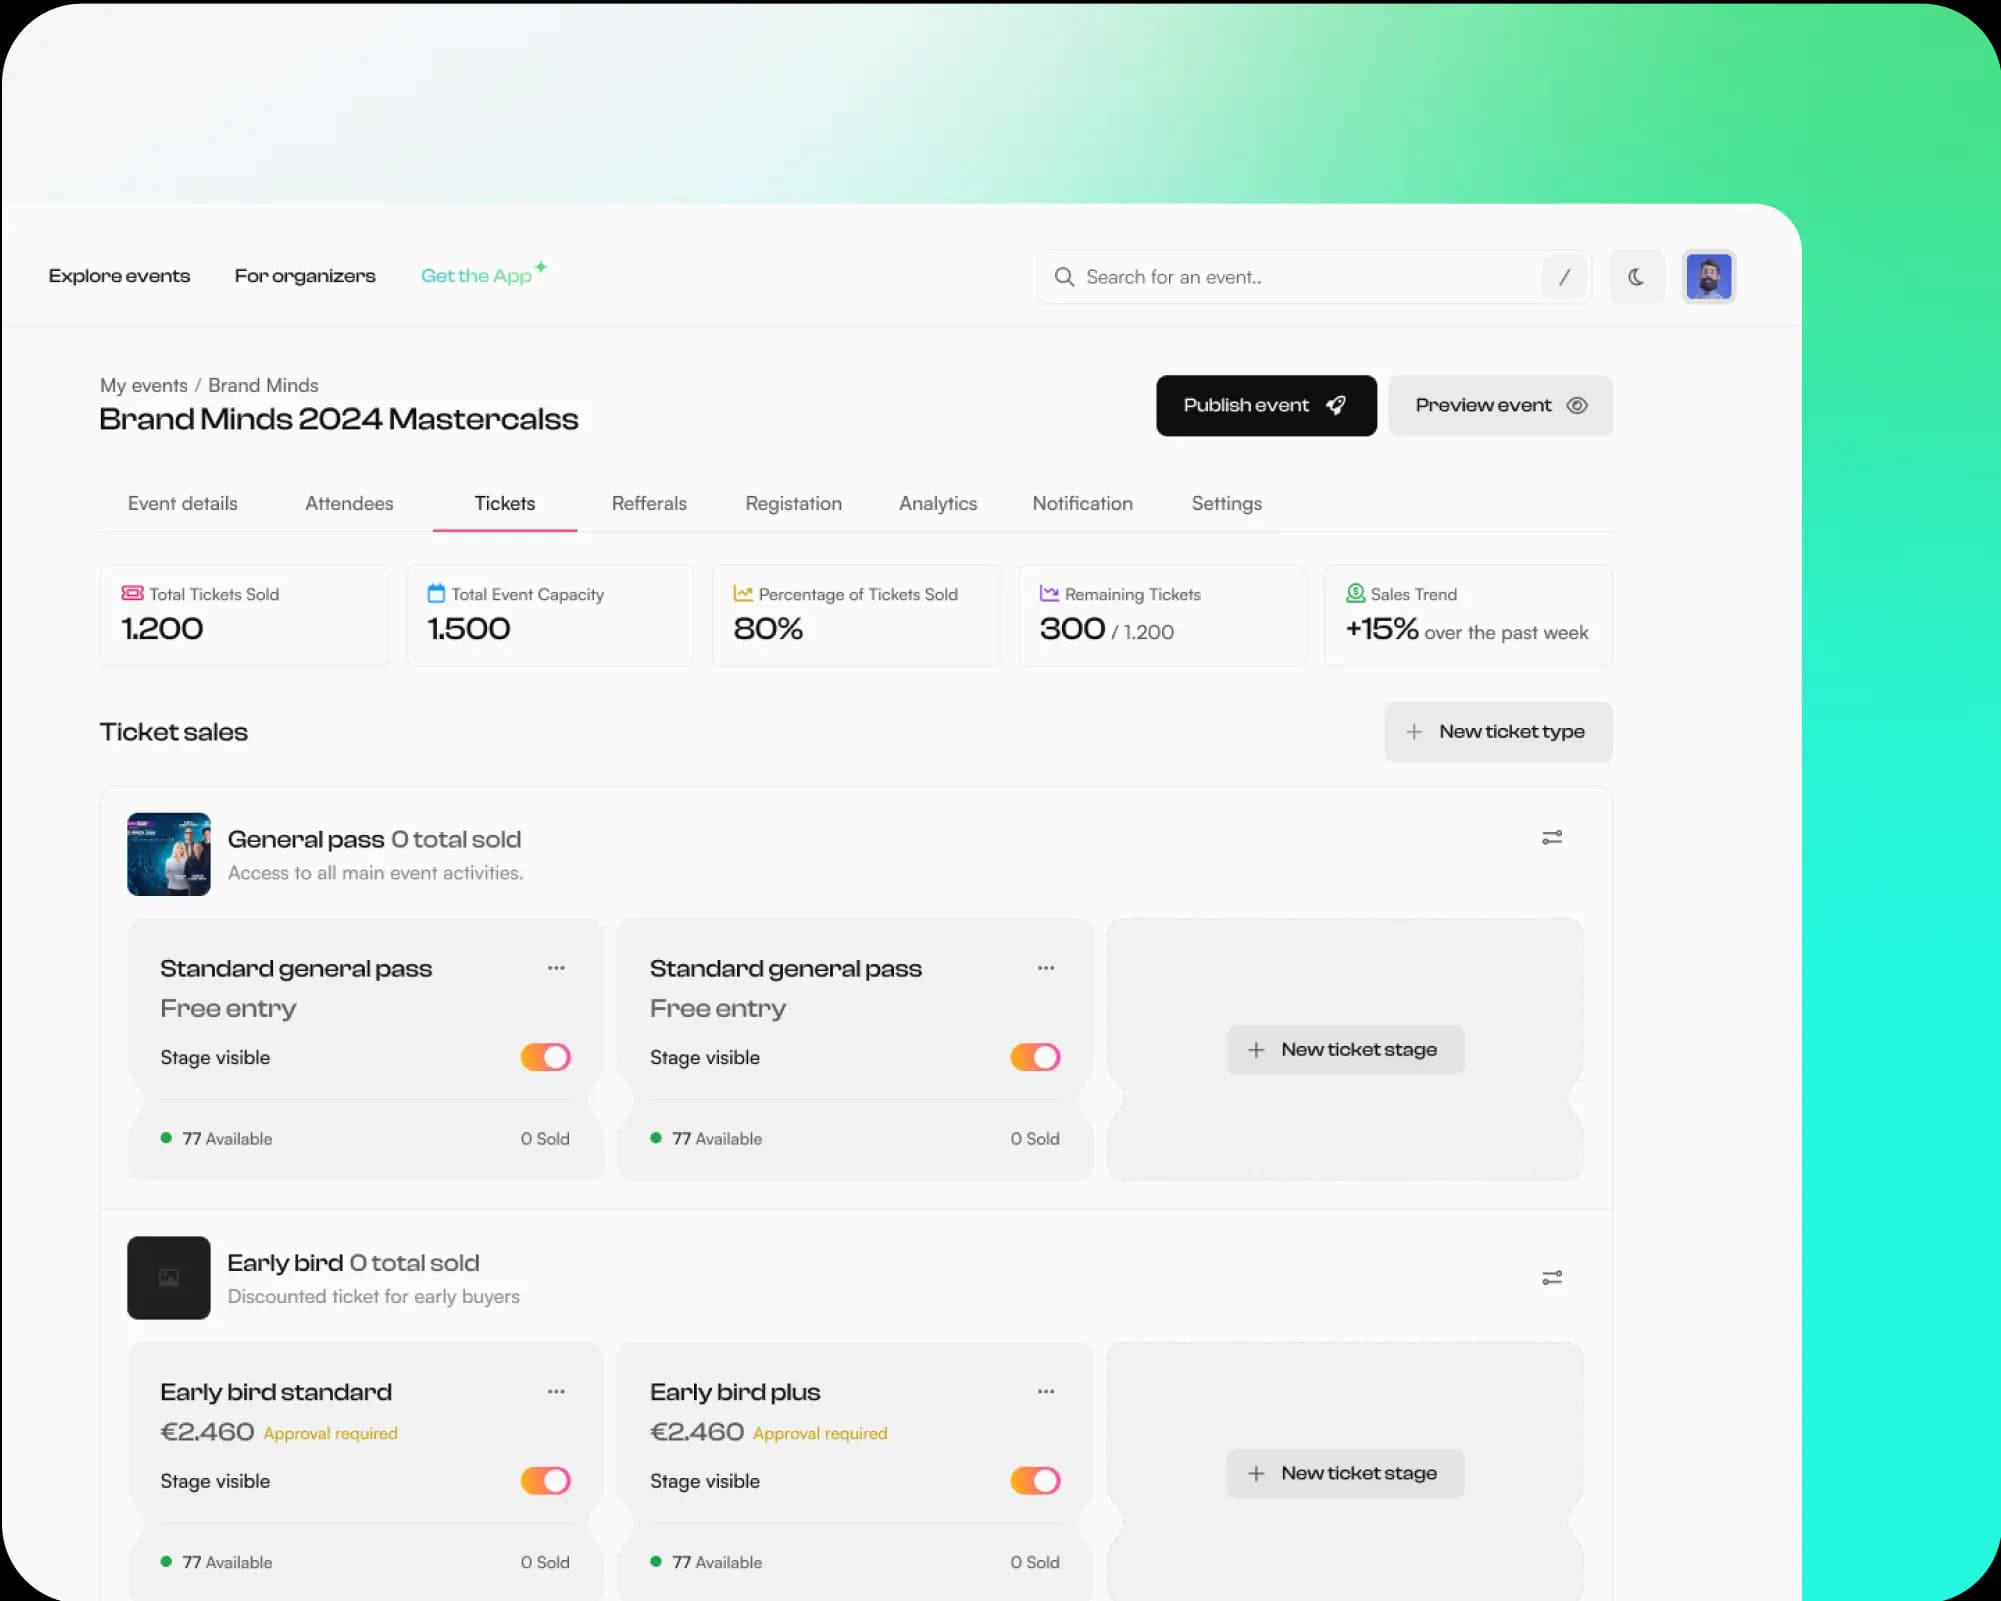Screen dimensions: 2001x1601
Task: Select the Tickets tab
Action: pos(505,503)
